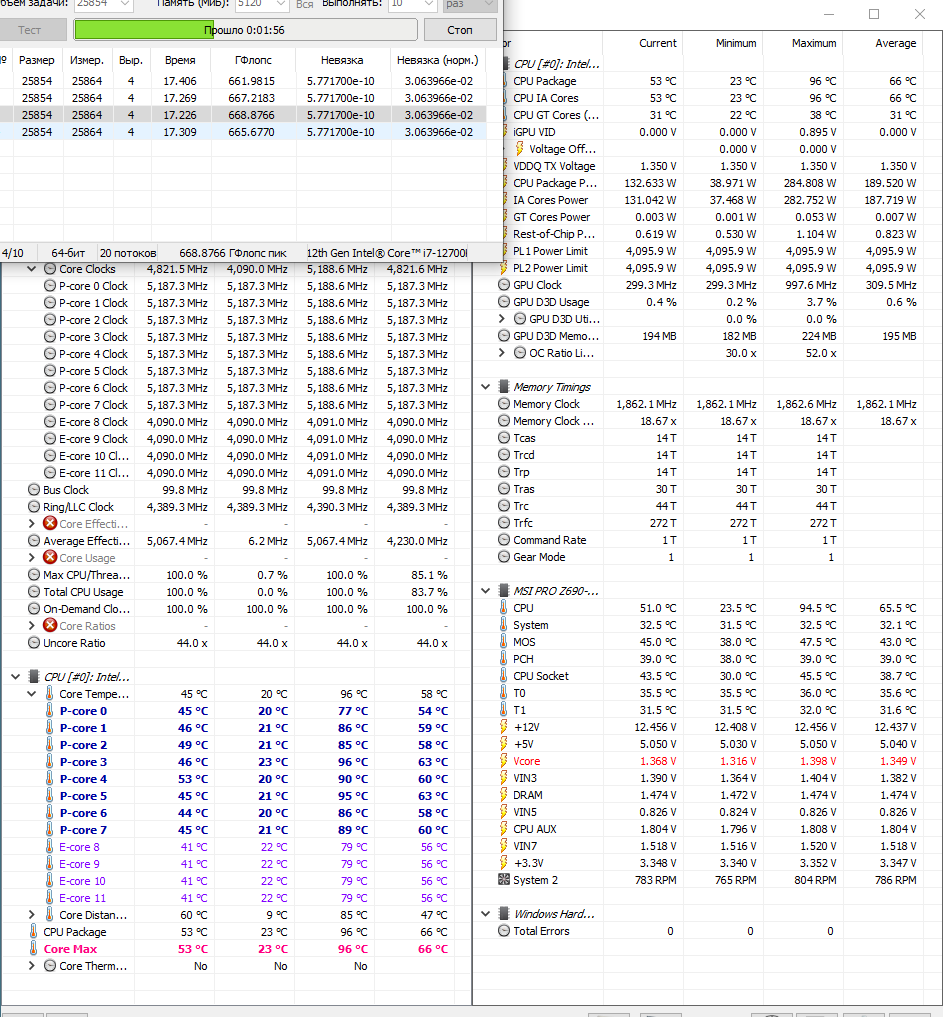This screenshot has height=1017, width=943.
Task: Click the PL2 Power Limit lightning icon
Action: [504, 268]
